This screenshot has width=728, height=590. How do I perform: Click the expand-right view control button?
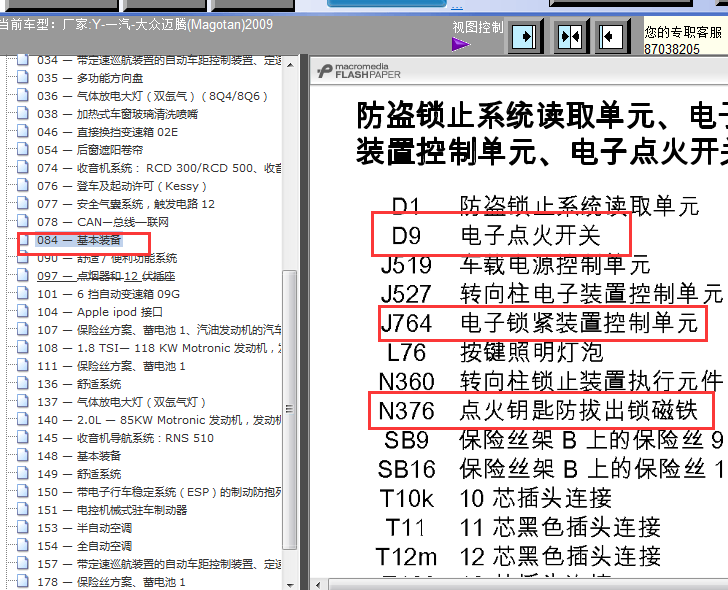526,36
